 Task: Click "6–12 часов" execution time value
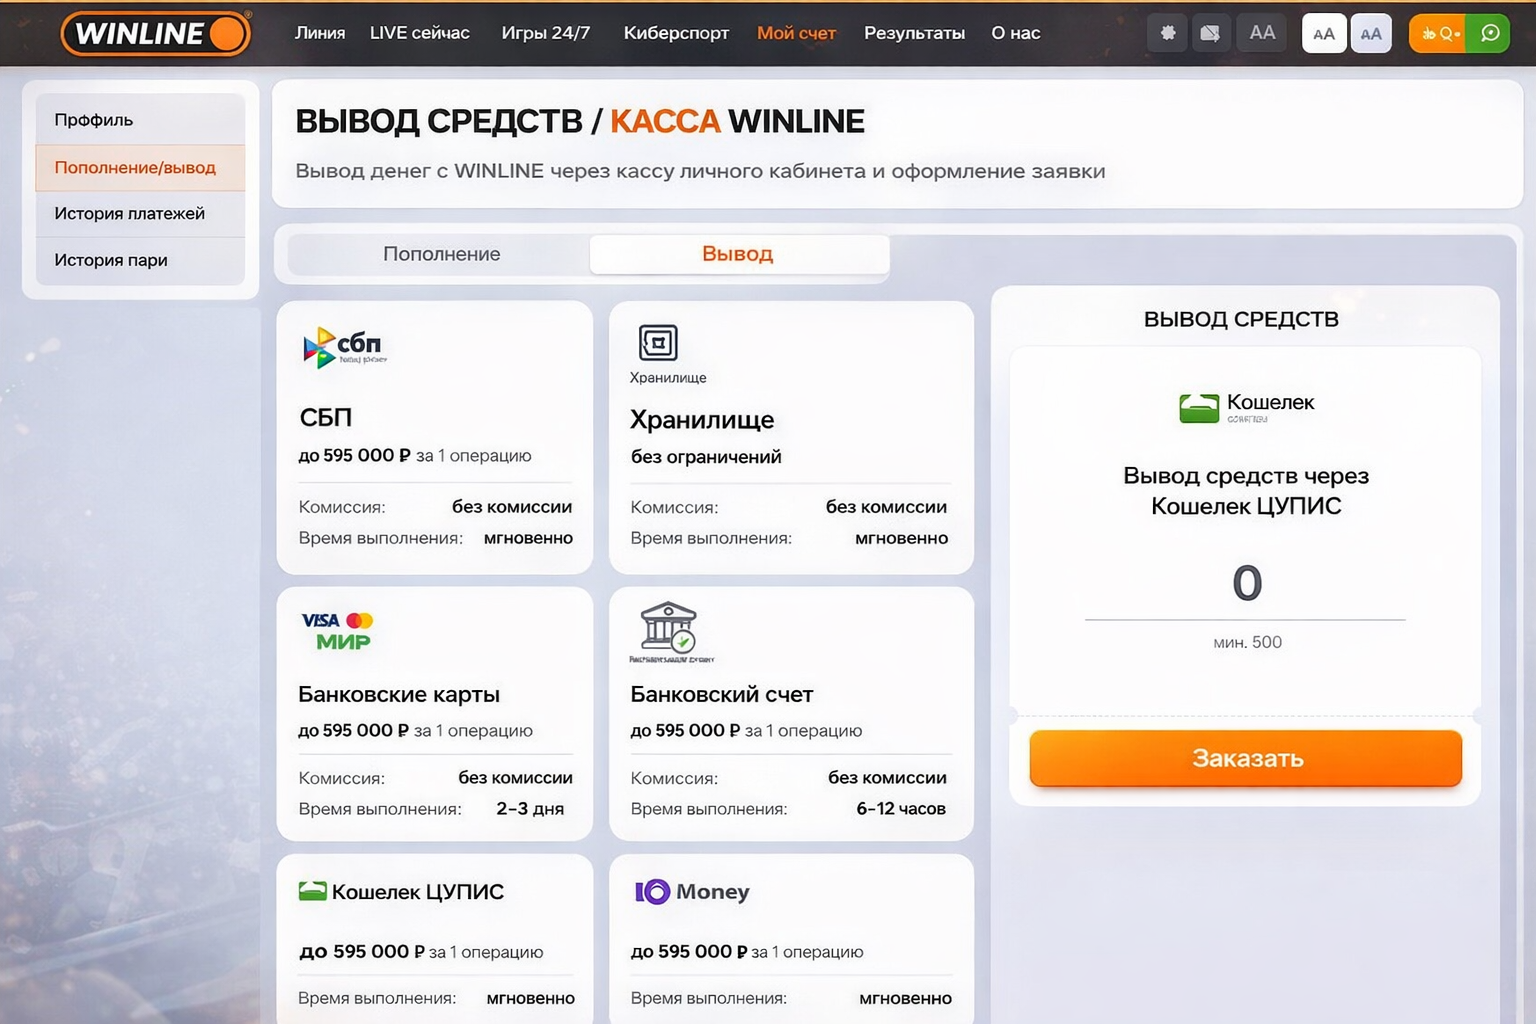click(901, 809)
